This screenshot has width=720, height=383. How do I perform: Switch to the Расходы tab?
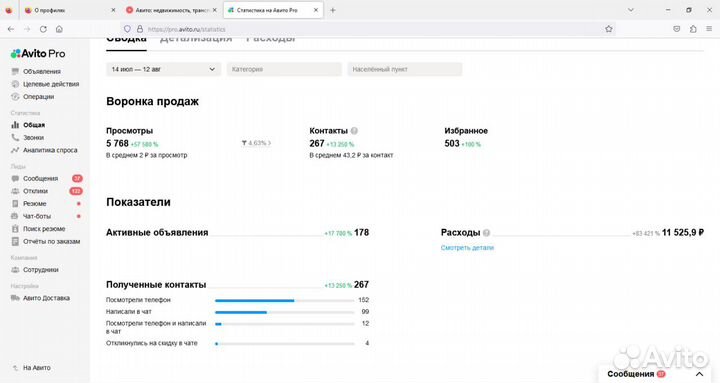click(x=270, y=39)
